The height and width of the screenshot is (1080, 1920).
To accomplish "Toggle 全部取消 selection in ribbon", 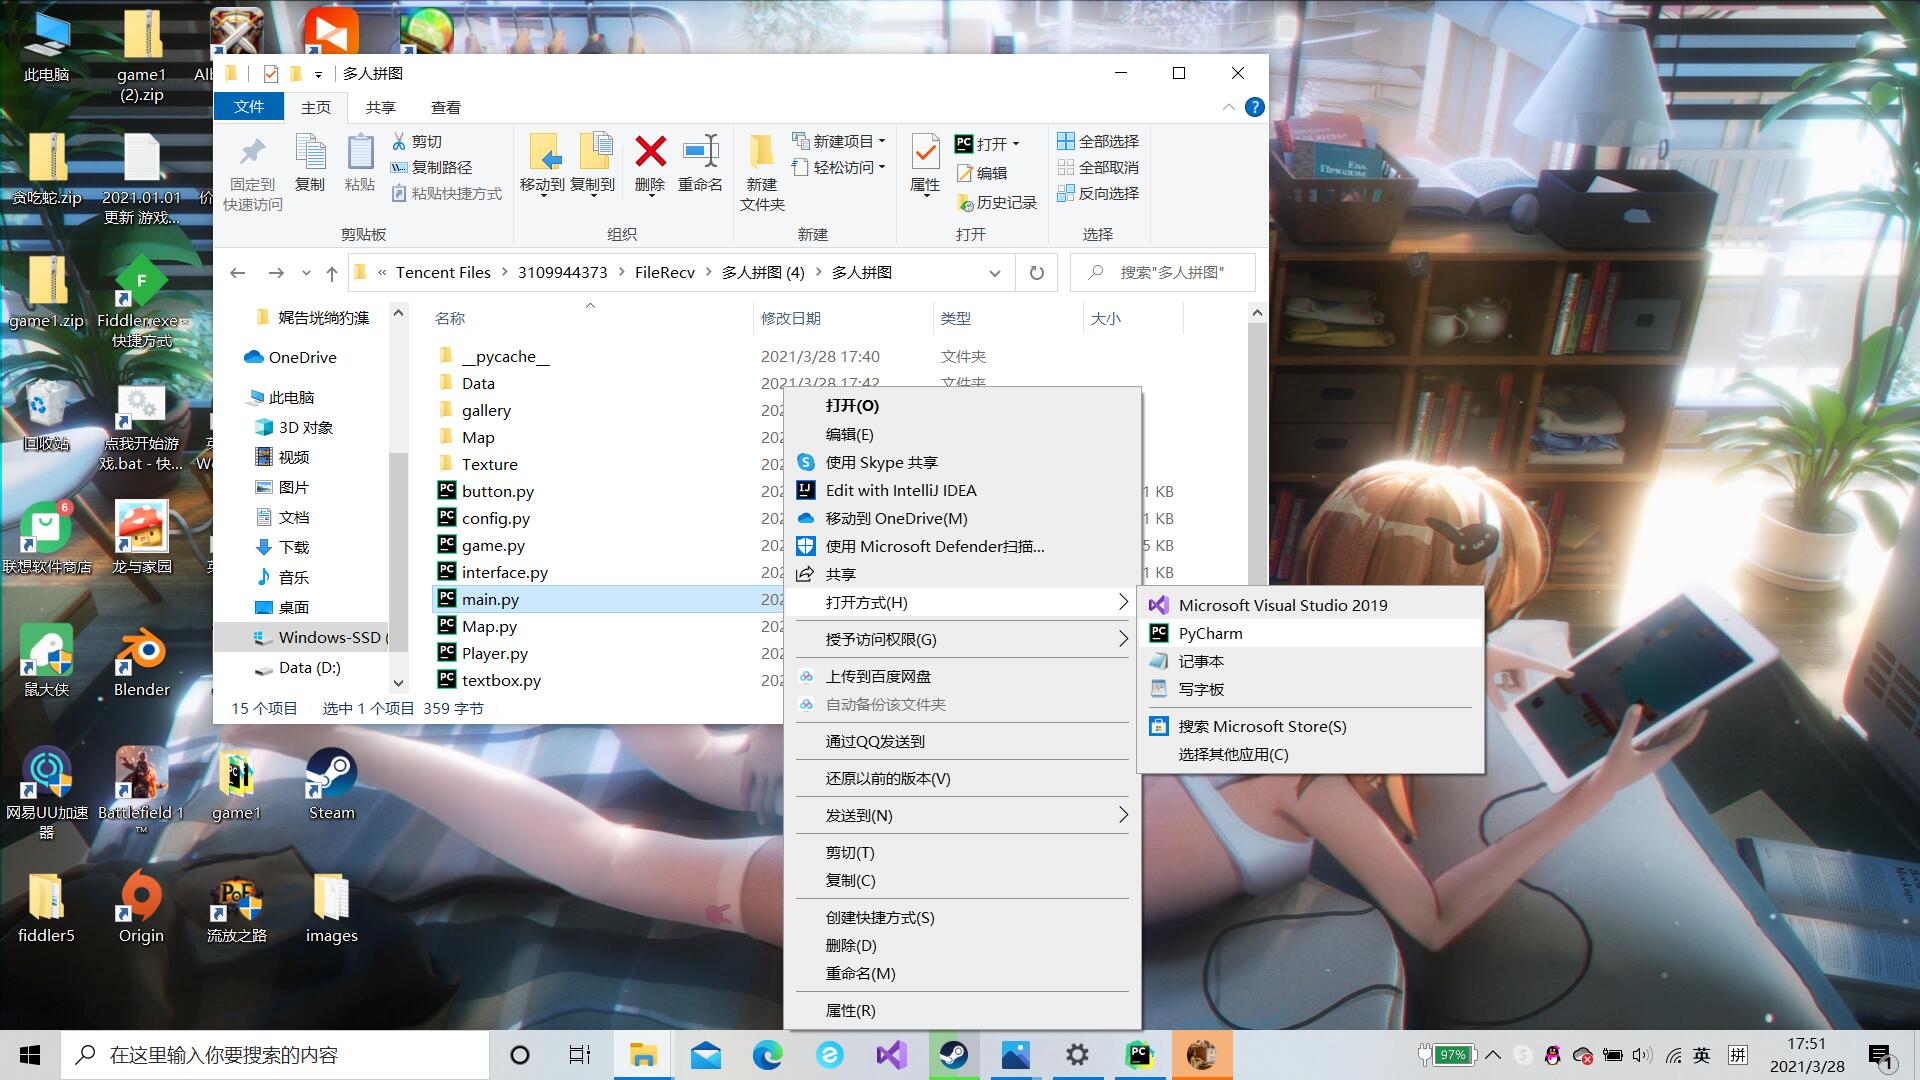I will pos(1106,166).
